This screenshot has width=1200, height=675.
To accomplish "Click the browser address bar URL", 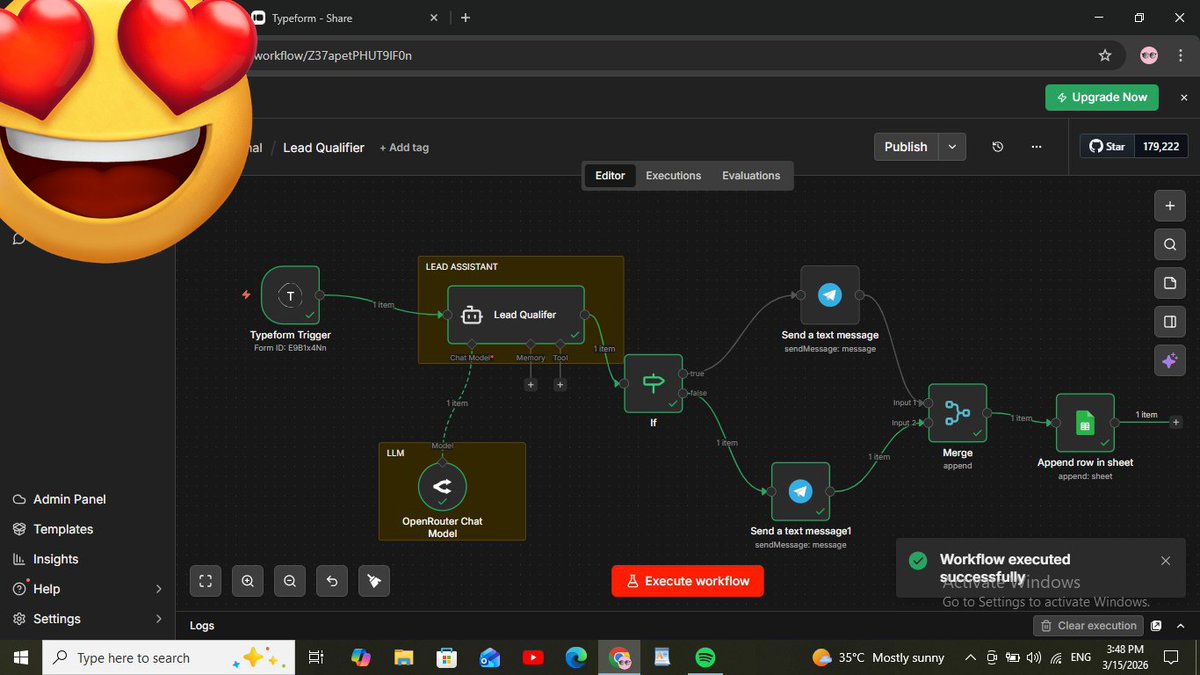I will 332,56.
